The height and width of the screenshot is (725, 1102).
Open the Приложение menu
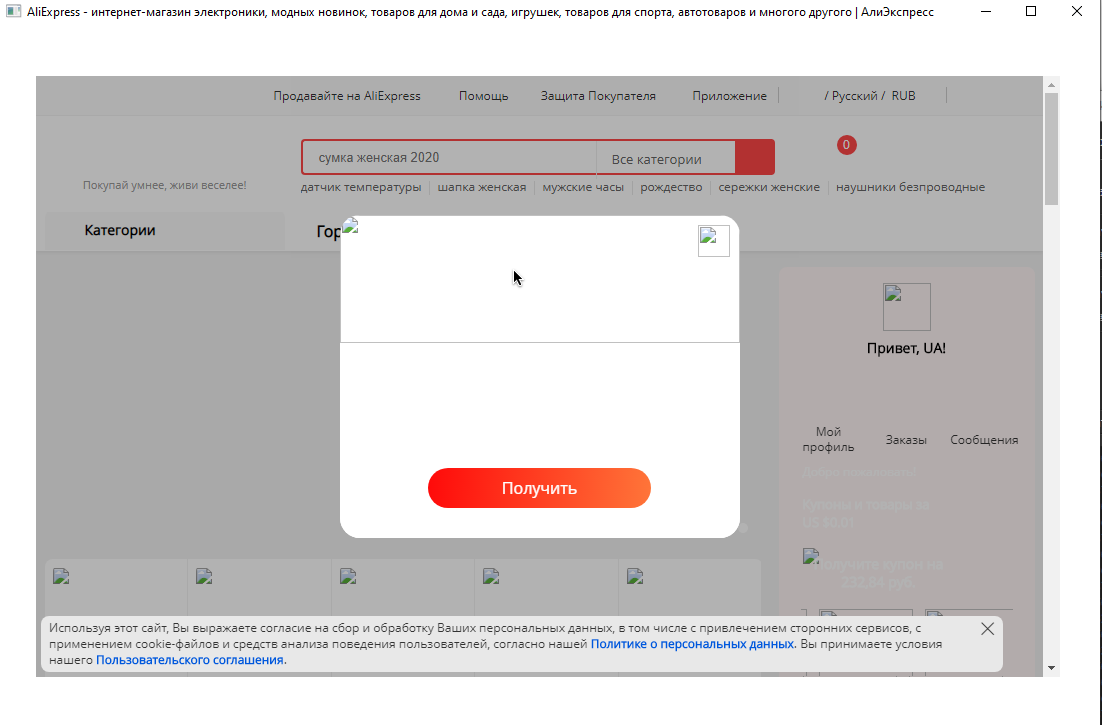point(730,96)
